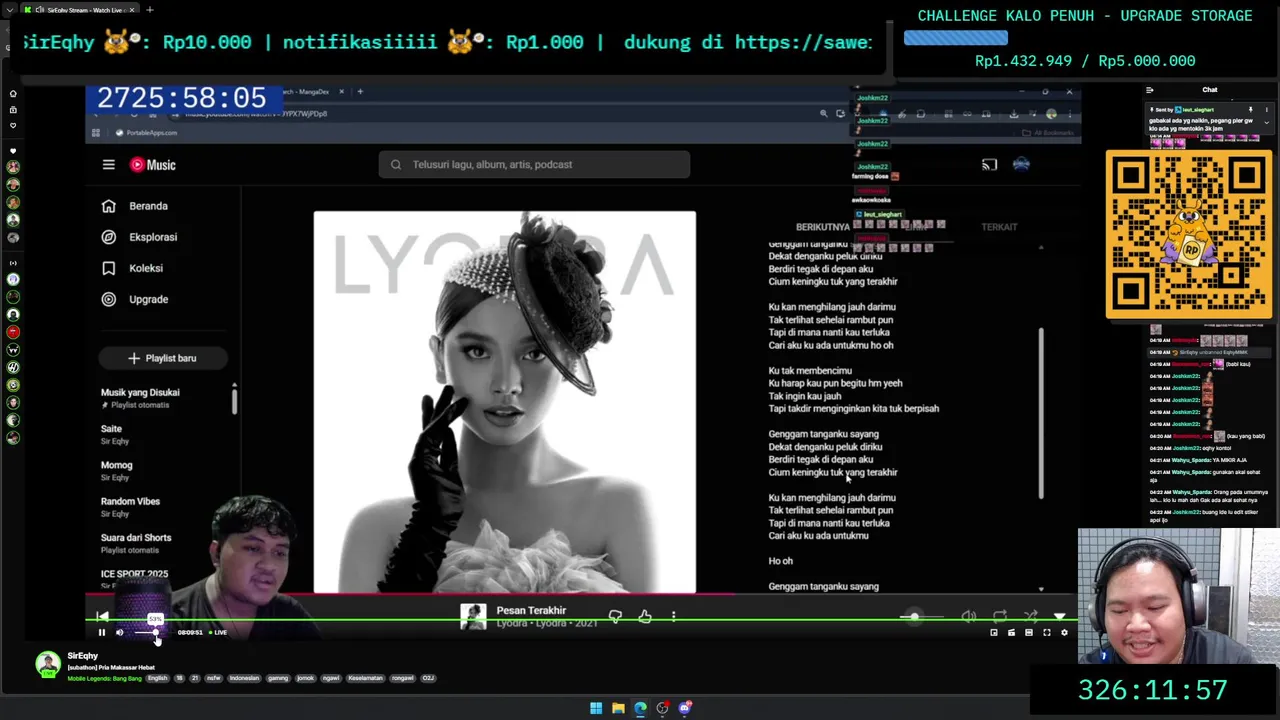Open Chrome three-dot menu in streamed browser
Viewport: 1280px width, 720px height.
tap(1069, 114)
